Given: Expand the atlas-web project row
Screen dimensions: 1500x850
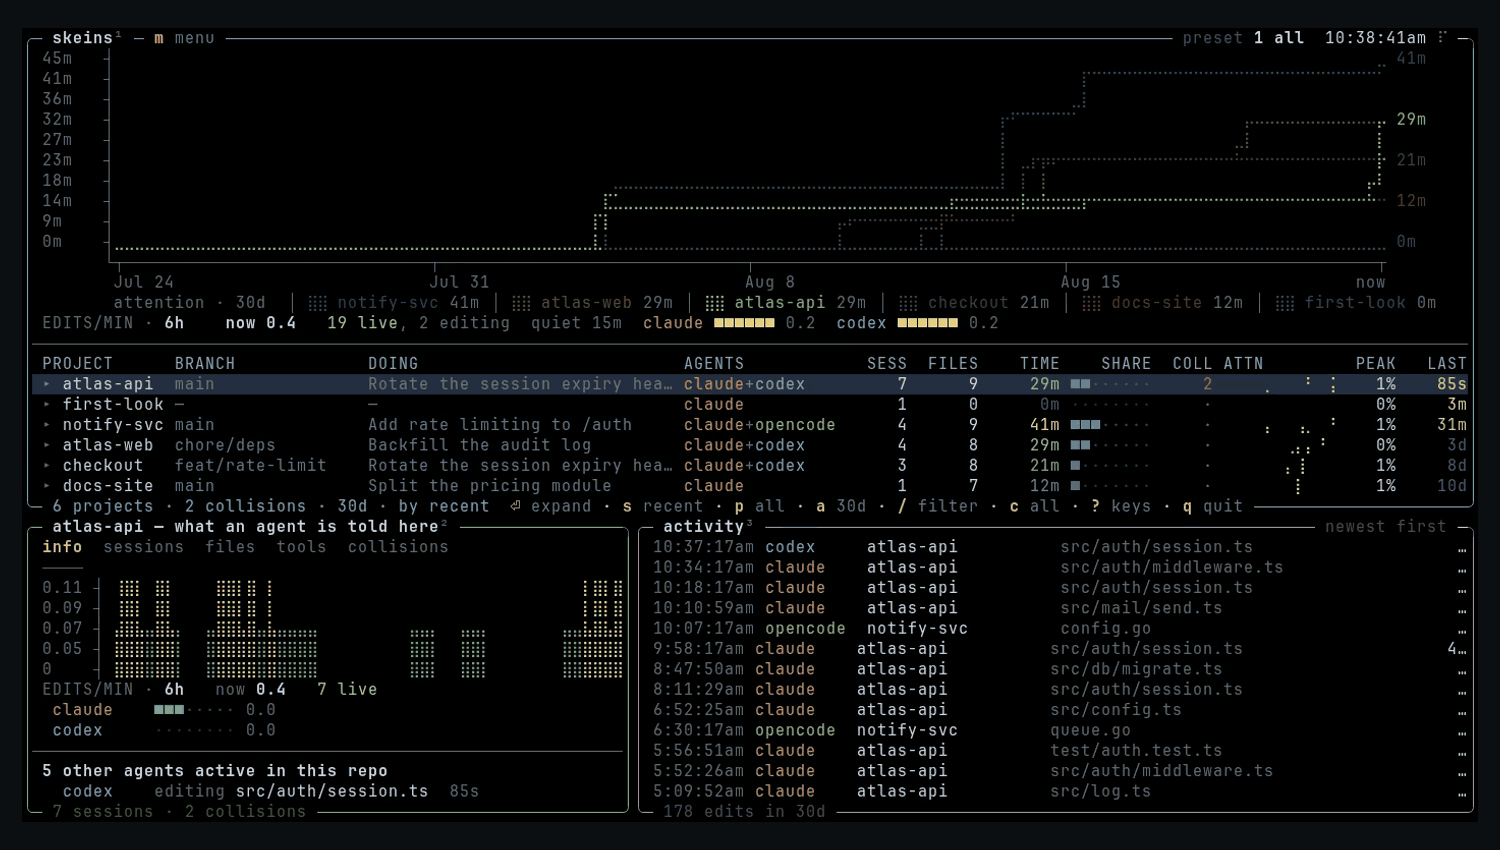Looking at the screenshot, I should coord(47,445).
